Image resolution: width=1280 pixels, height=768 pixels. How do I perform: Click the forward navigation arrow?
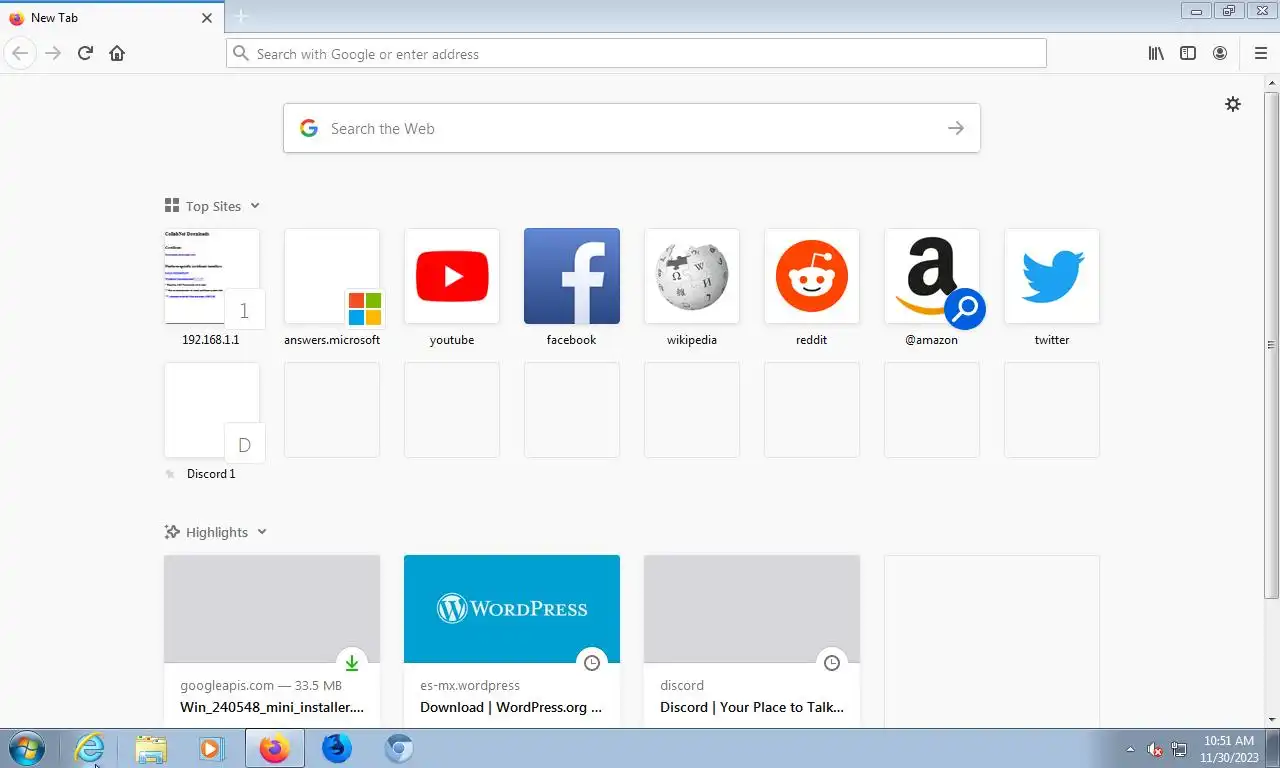coord(53,53)
